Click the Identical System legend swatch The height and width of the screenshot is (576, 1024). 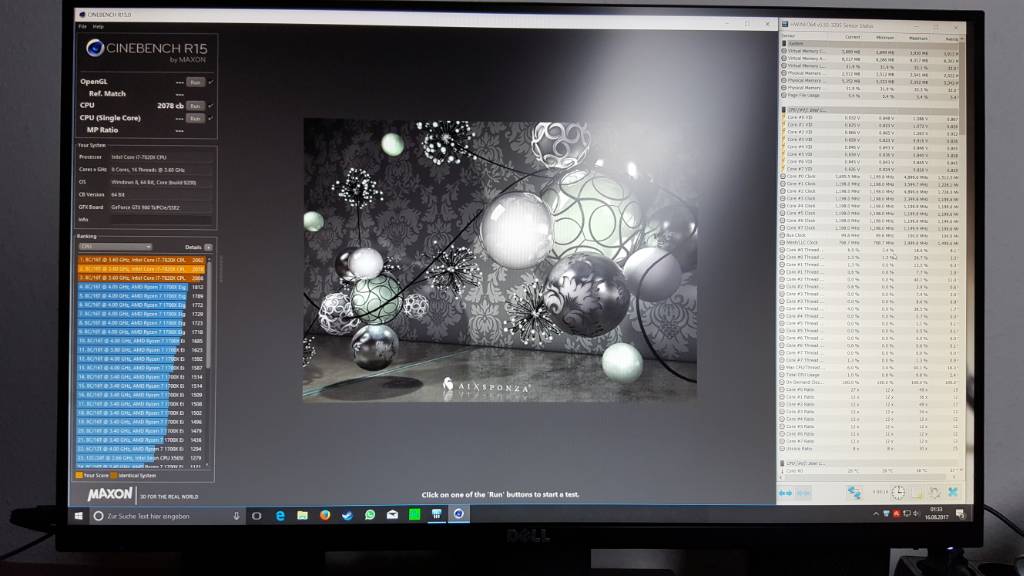pyautogui.click(x=114, y=475)
